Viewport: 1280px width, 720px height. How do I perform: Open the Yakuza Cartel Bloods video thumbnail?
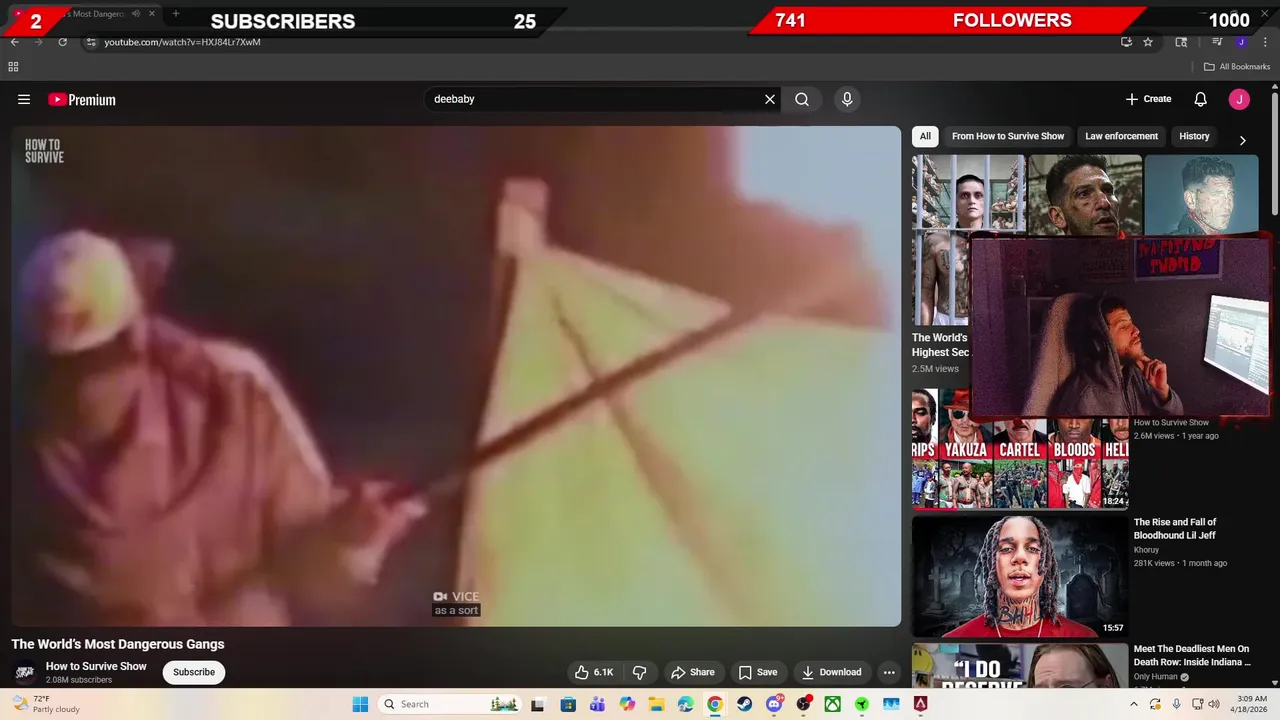tap(1020, 449)
